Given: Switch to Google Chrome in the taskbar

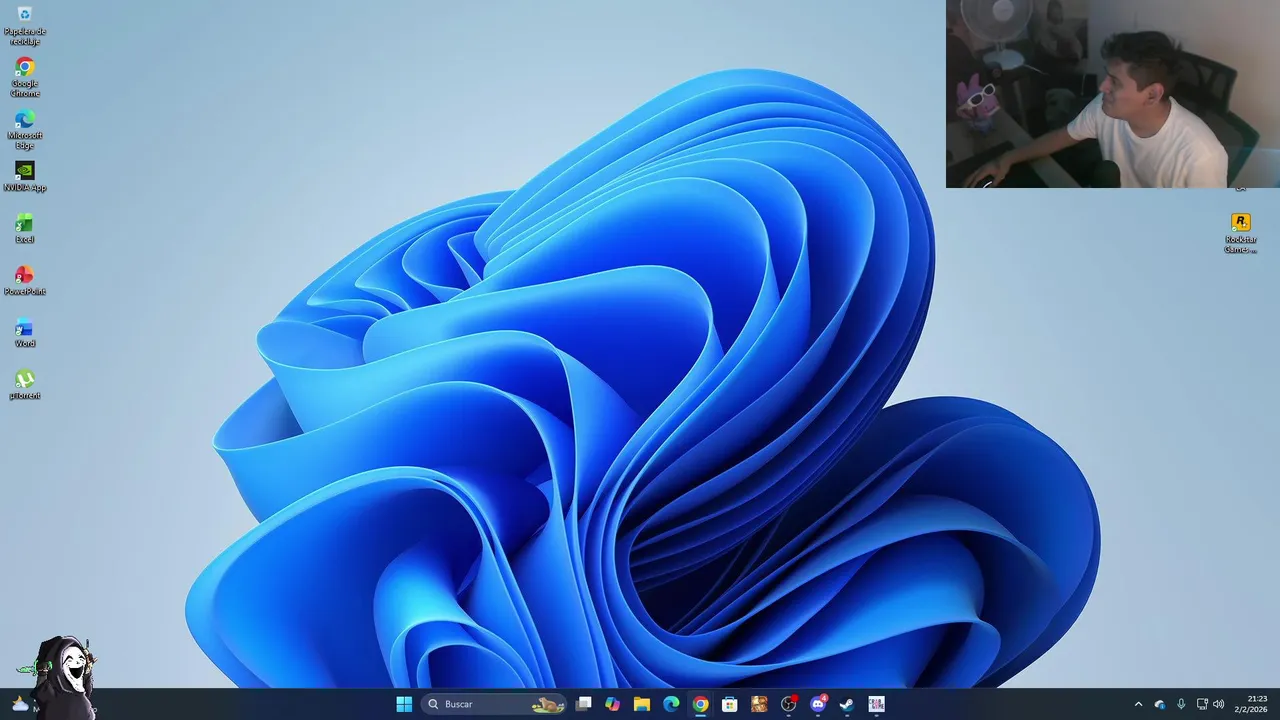Looking at the screenshot, I should tap(701, 704).
